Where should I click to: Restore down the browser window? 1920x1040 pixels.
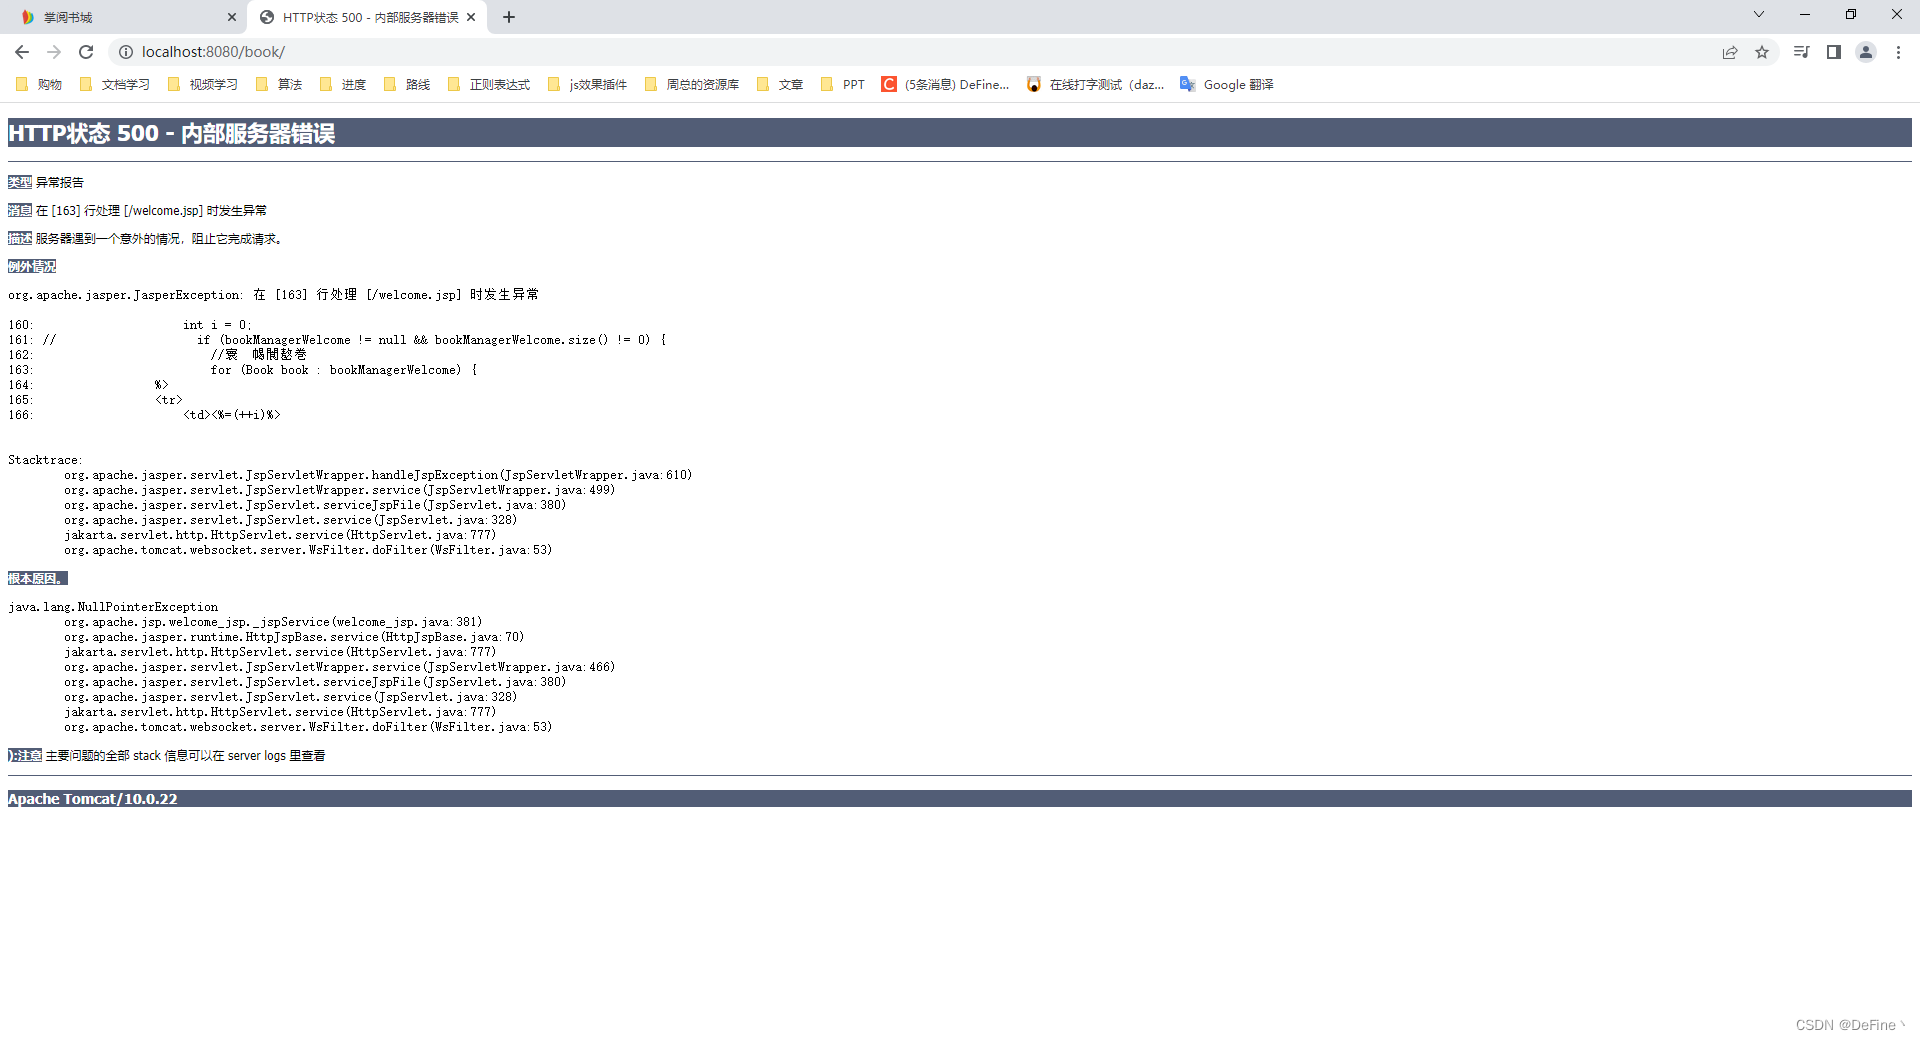tap(1851, 14)
